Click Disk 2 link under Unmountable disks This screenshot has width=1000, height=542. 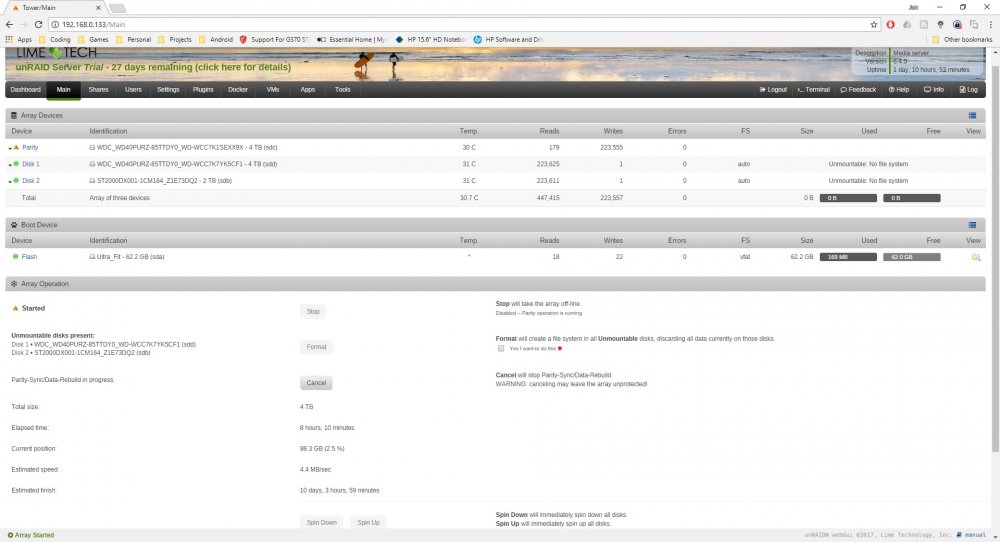pos(20,353)
